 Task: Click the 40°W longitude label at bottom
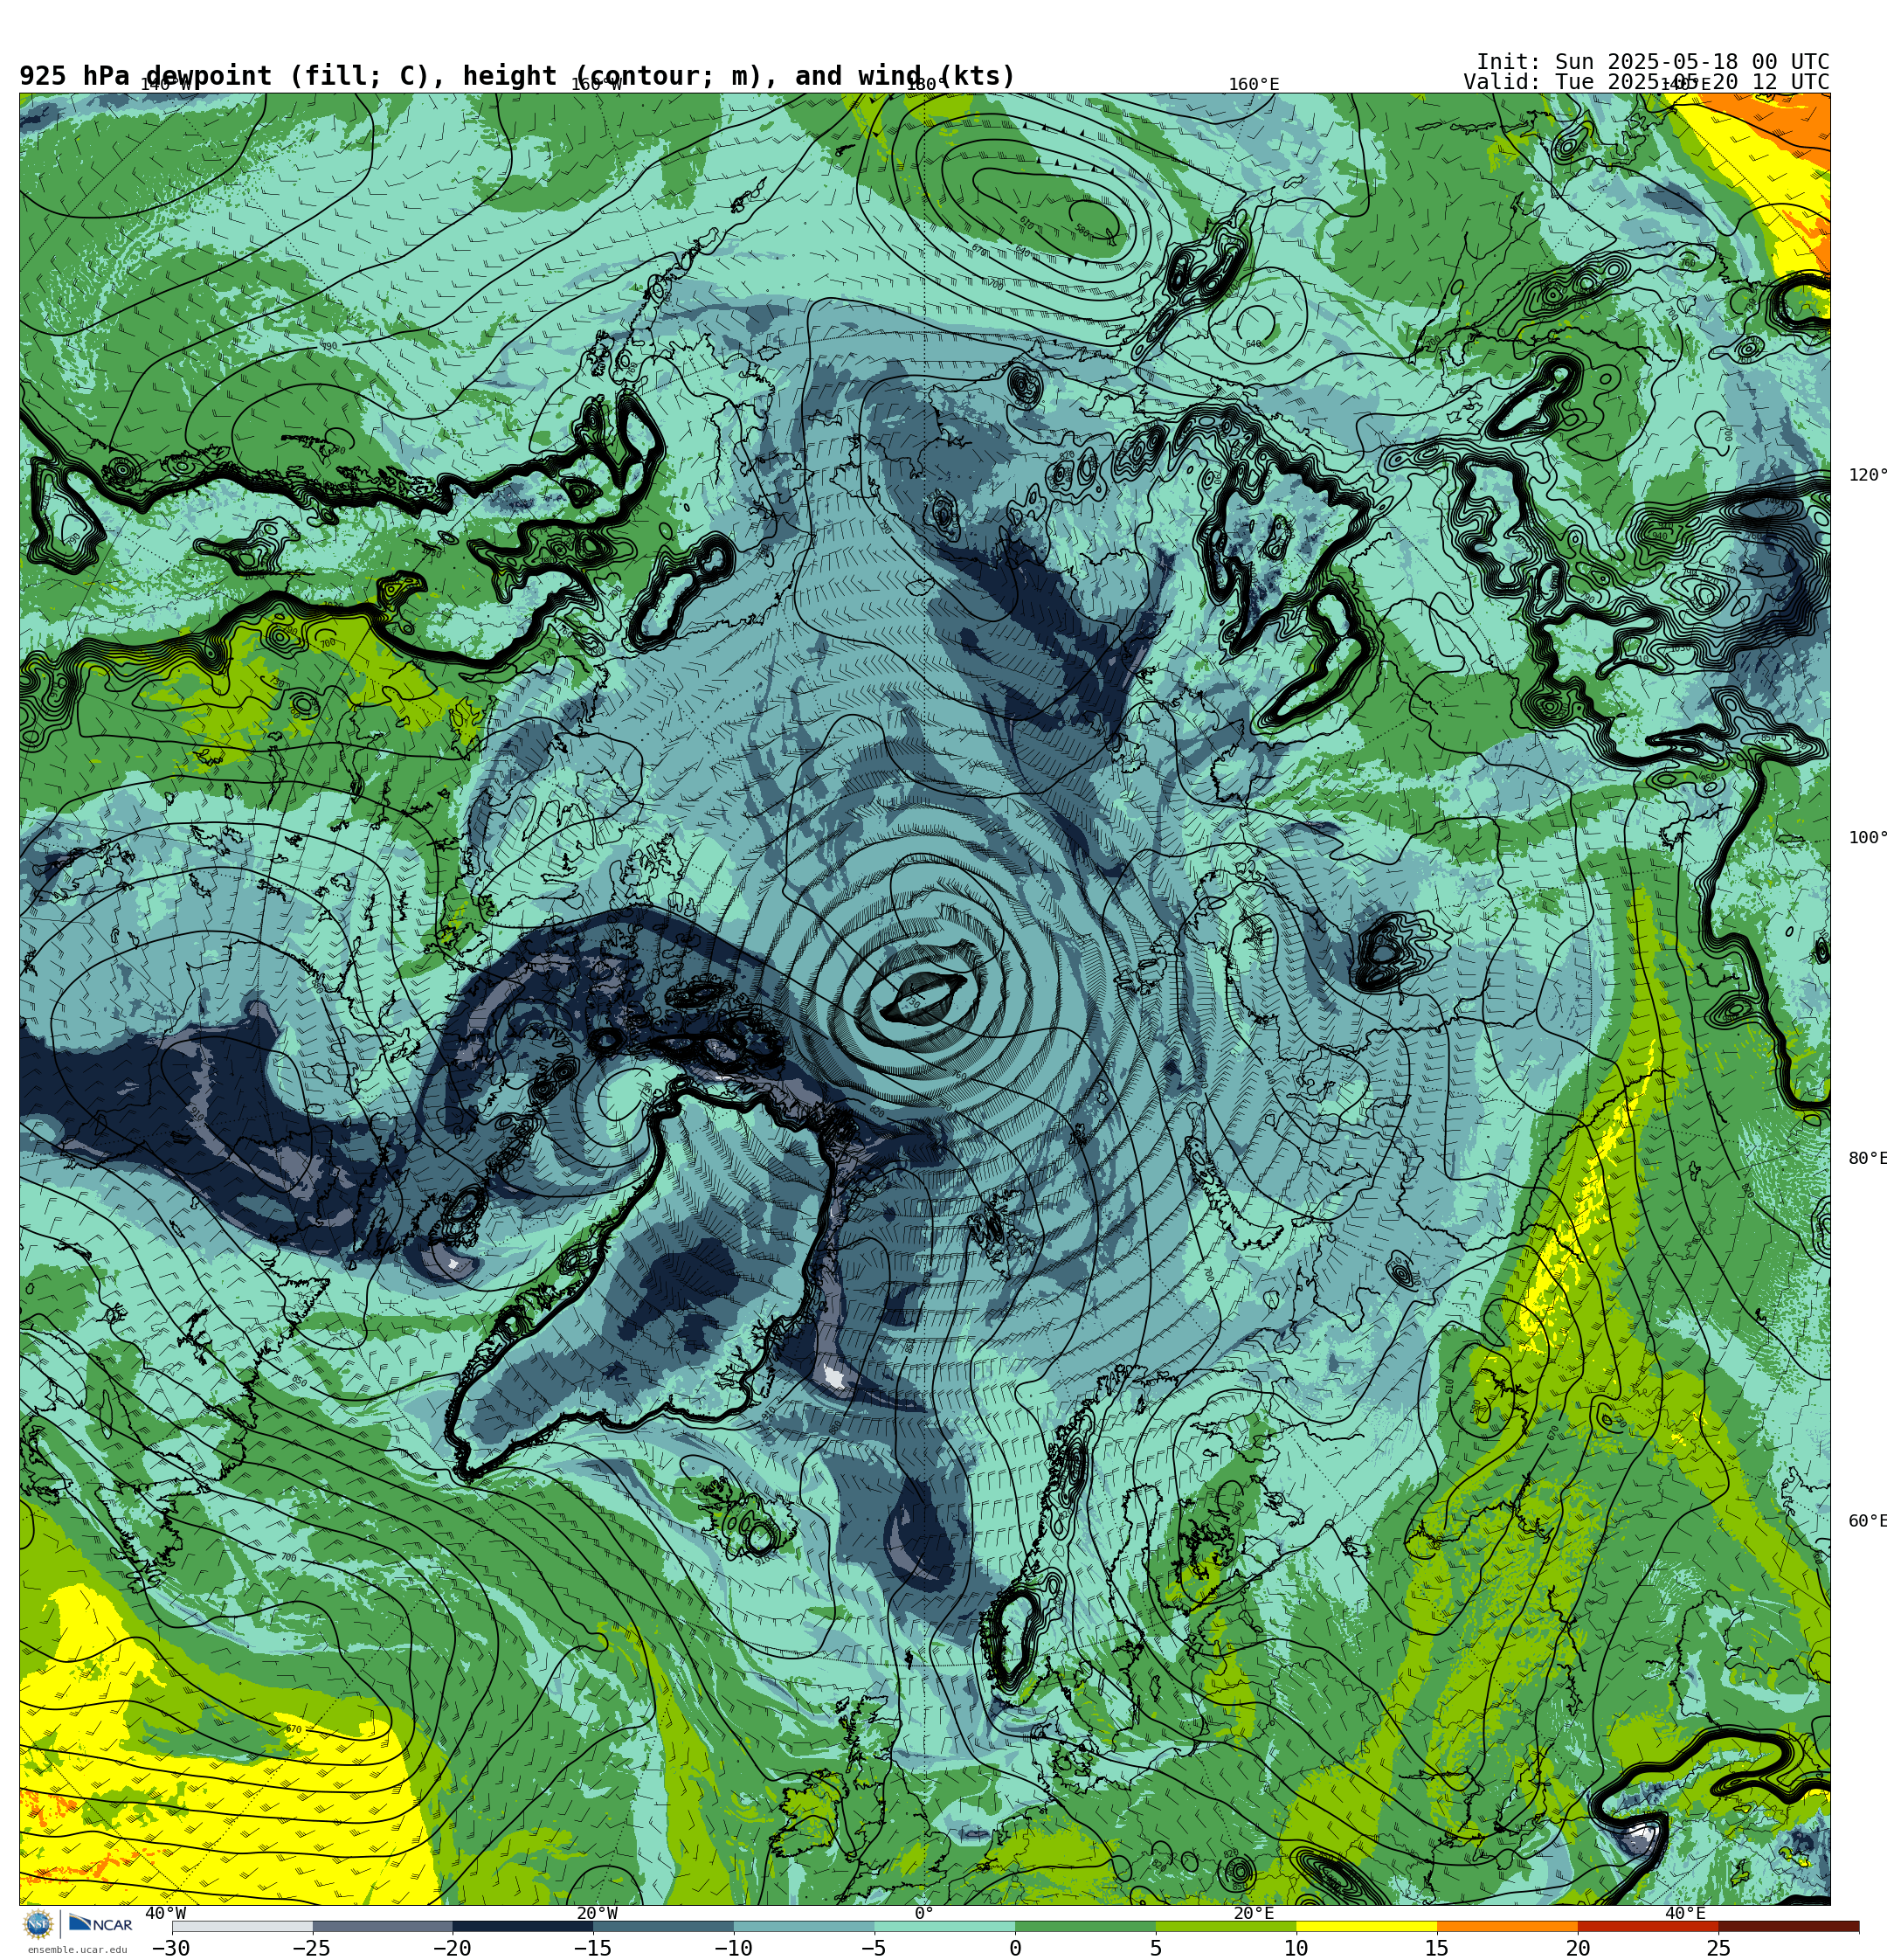pyautogui.click(x=165, y=1913)
